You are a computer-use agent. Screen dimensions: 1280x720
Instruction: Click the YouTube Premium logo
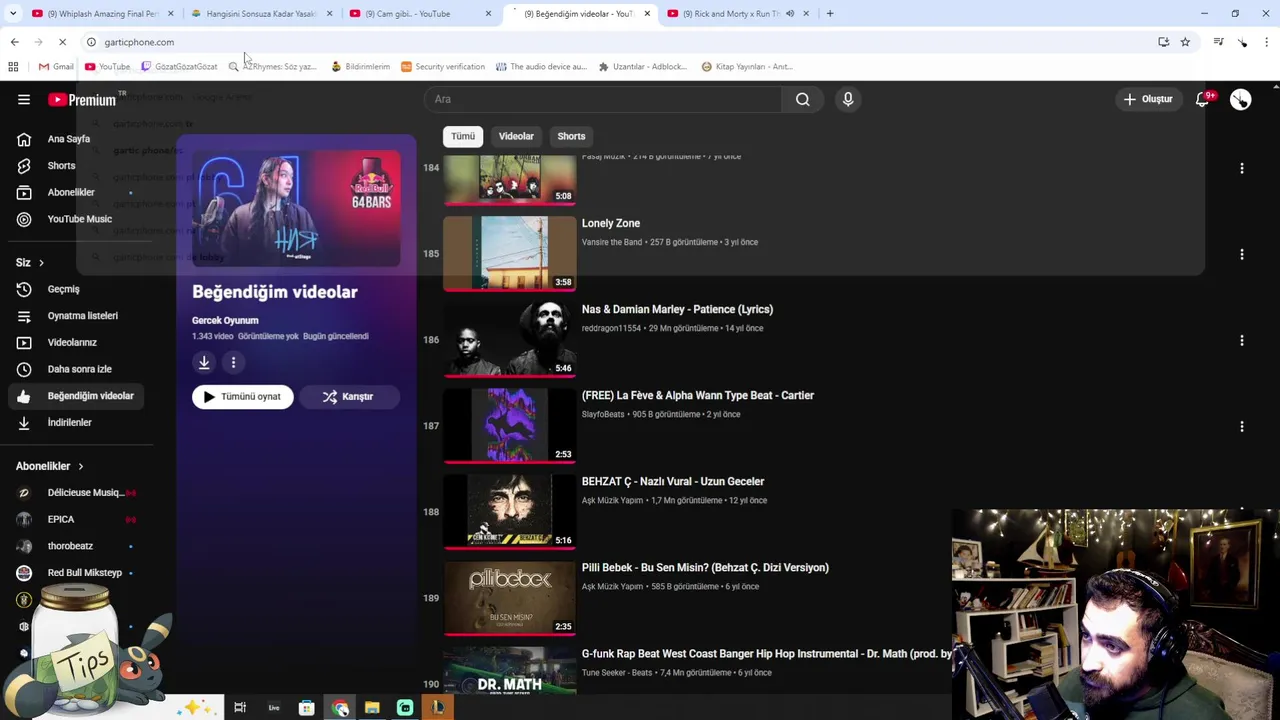pyautogui.click(x=82, y=99)
